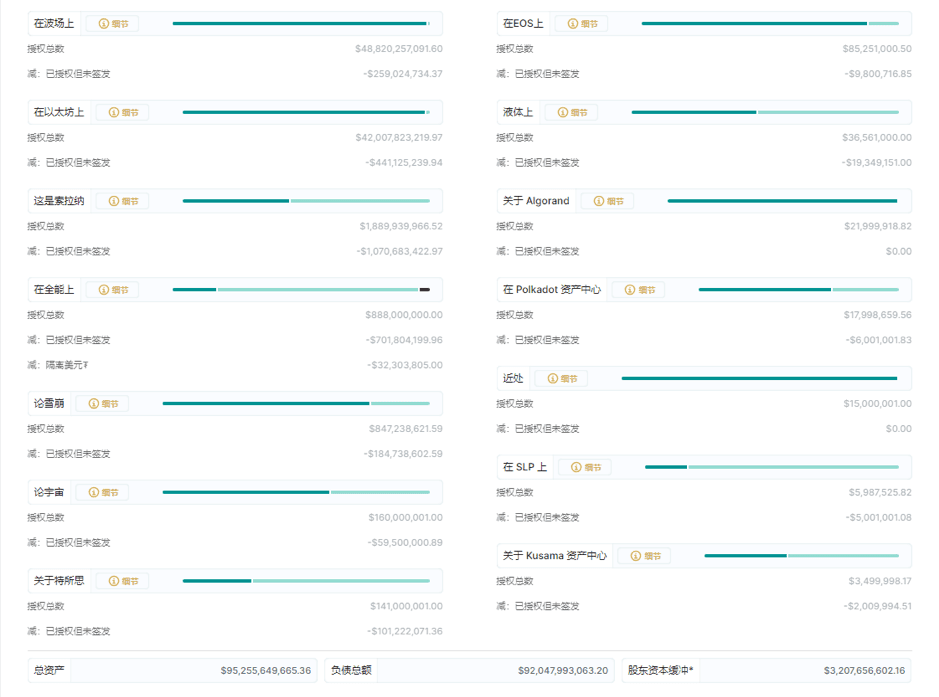The width and height of the screenshot is (939, 697).
Task: Click the 股东资本缓冲* figure
Action: click(x=864, y=670)
